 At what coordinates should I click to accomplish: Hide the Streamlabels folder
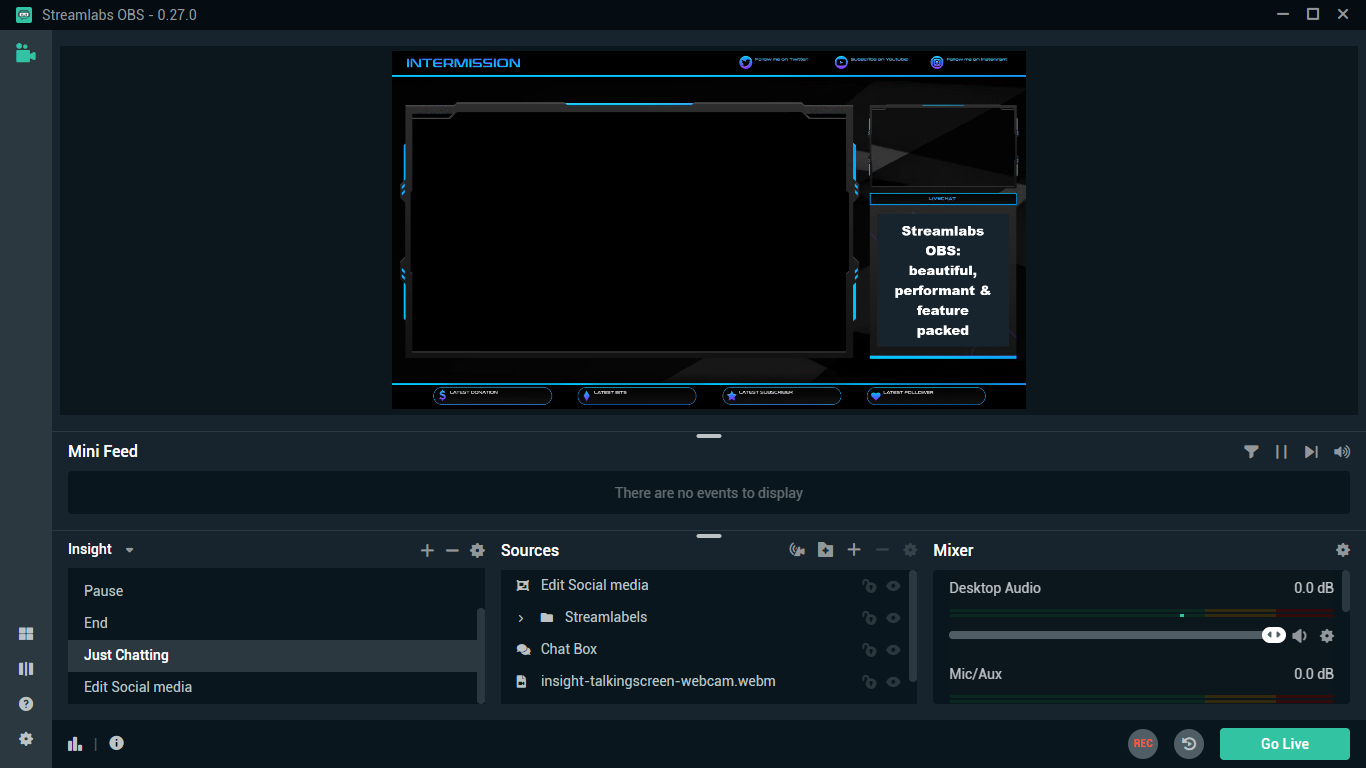coord(894,618)
